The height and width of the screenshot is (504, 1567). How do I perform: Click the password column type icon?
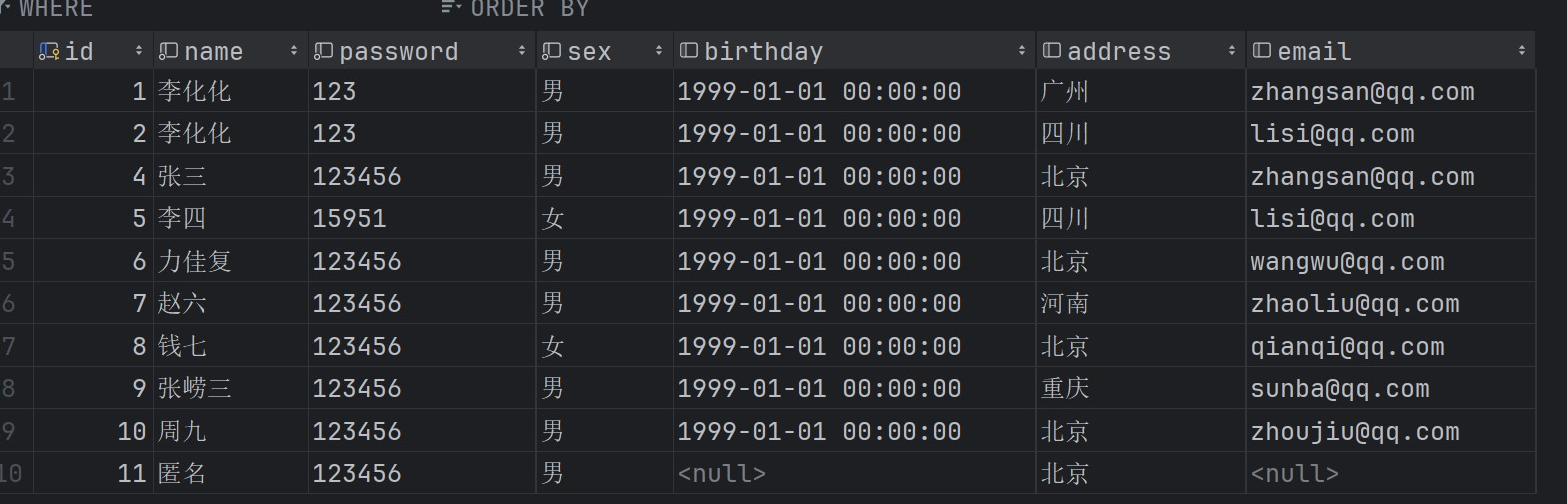(x=323, y=51)
